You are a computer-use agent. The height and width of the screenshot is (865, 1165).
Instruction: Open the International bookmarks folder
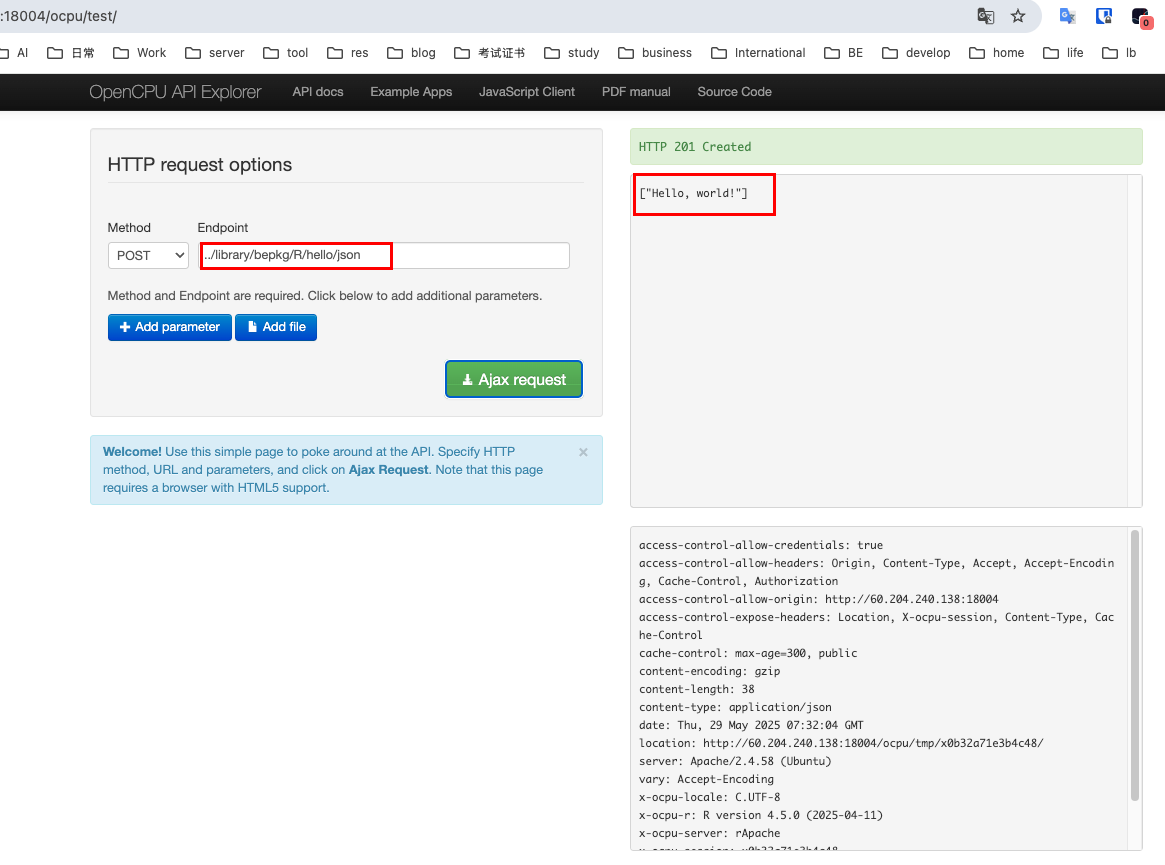[759, 53]
